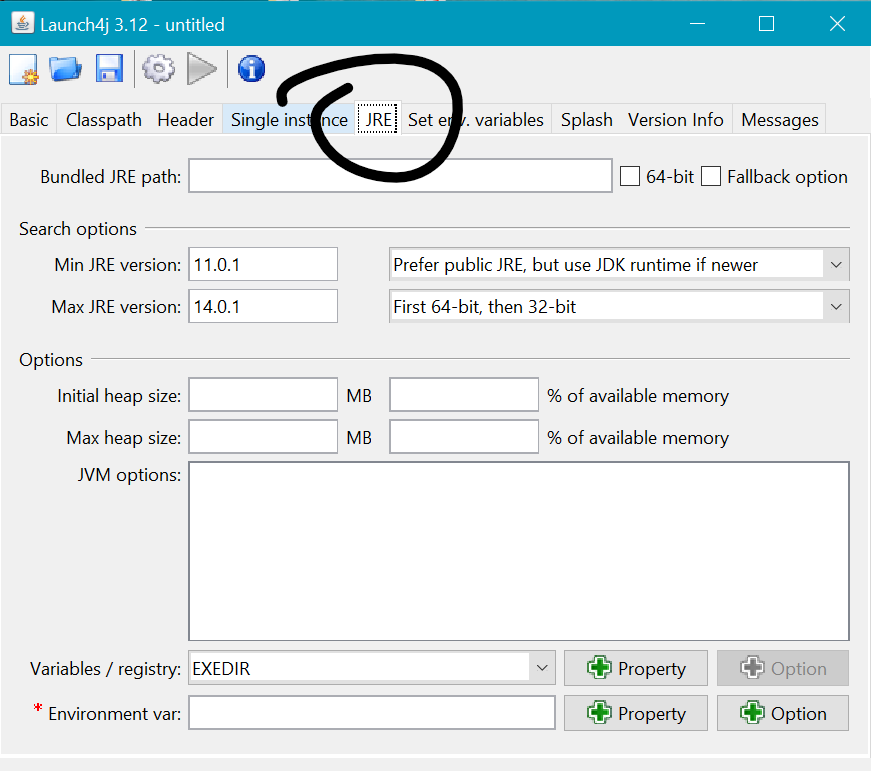
Task: Open the First 64-bit, then 32-bit dropdown
Action: click(619, 307)
